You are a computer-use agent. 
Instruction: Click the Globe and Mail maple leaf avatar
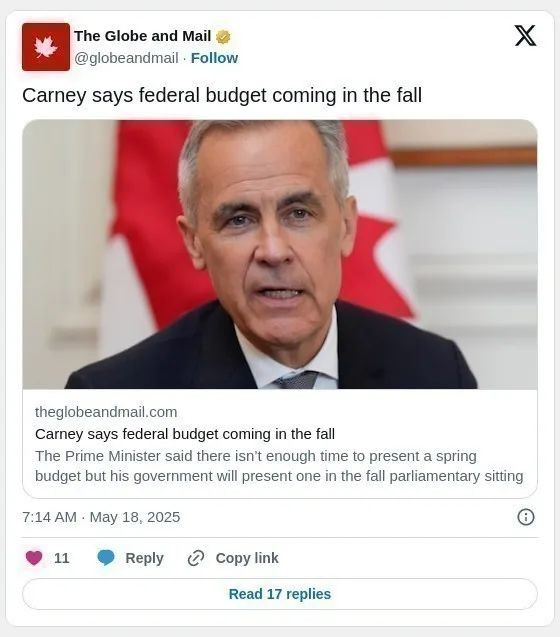(46, 47)
